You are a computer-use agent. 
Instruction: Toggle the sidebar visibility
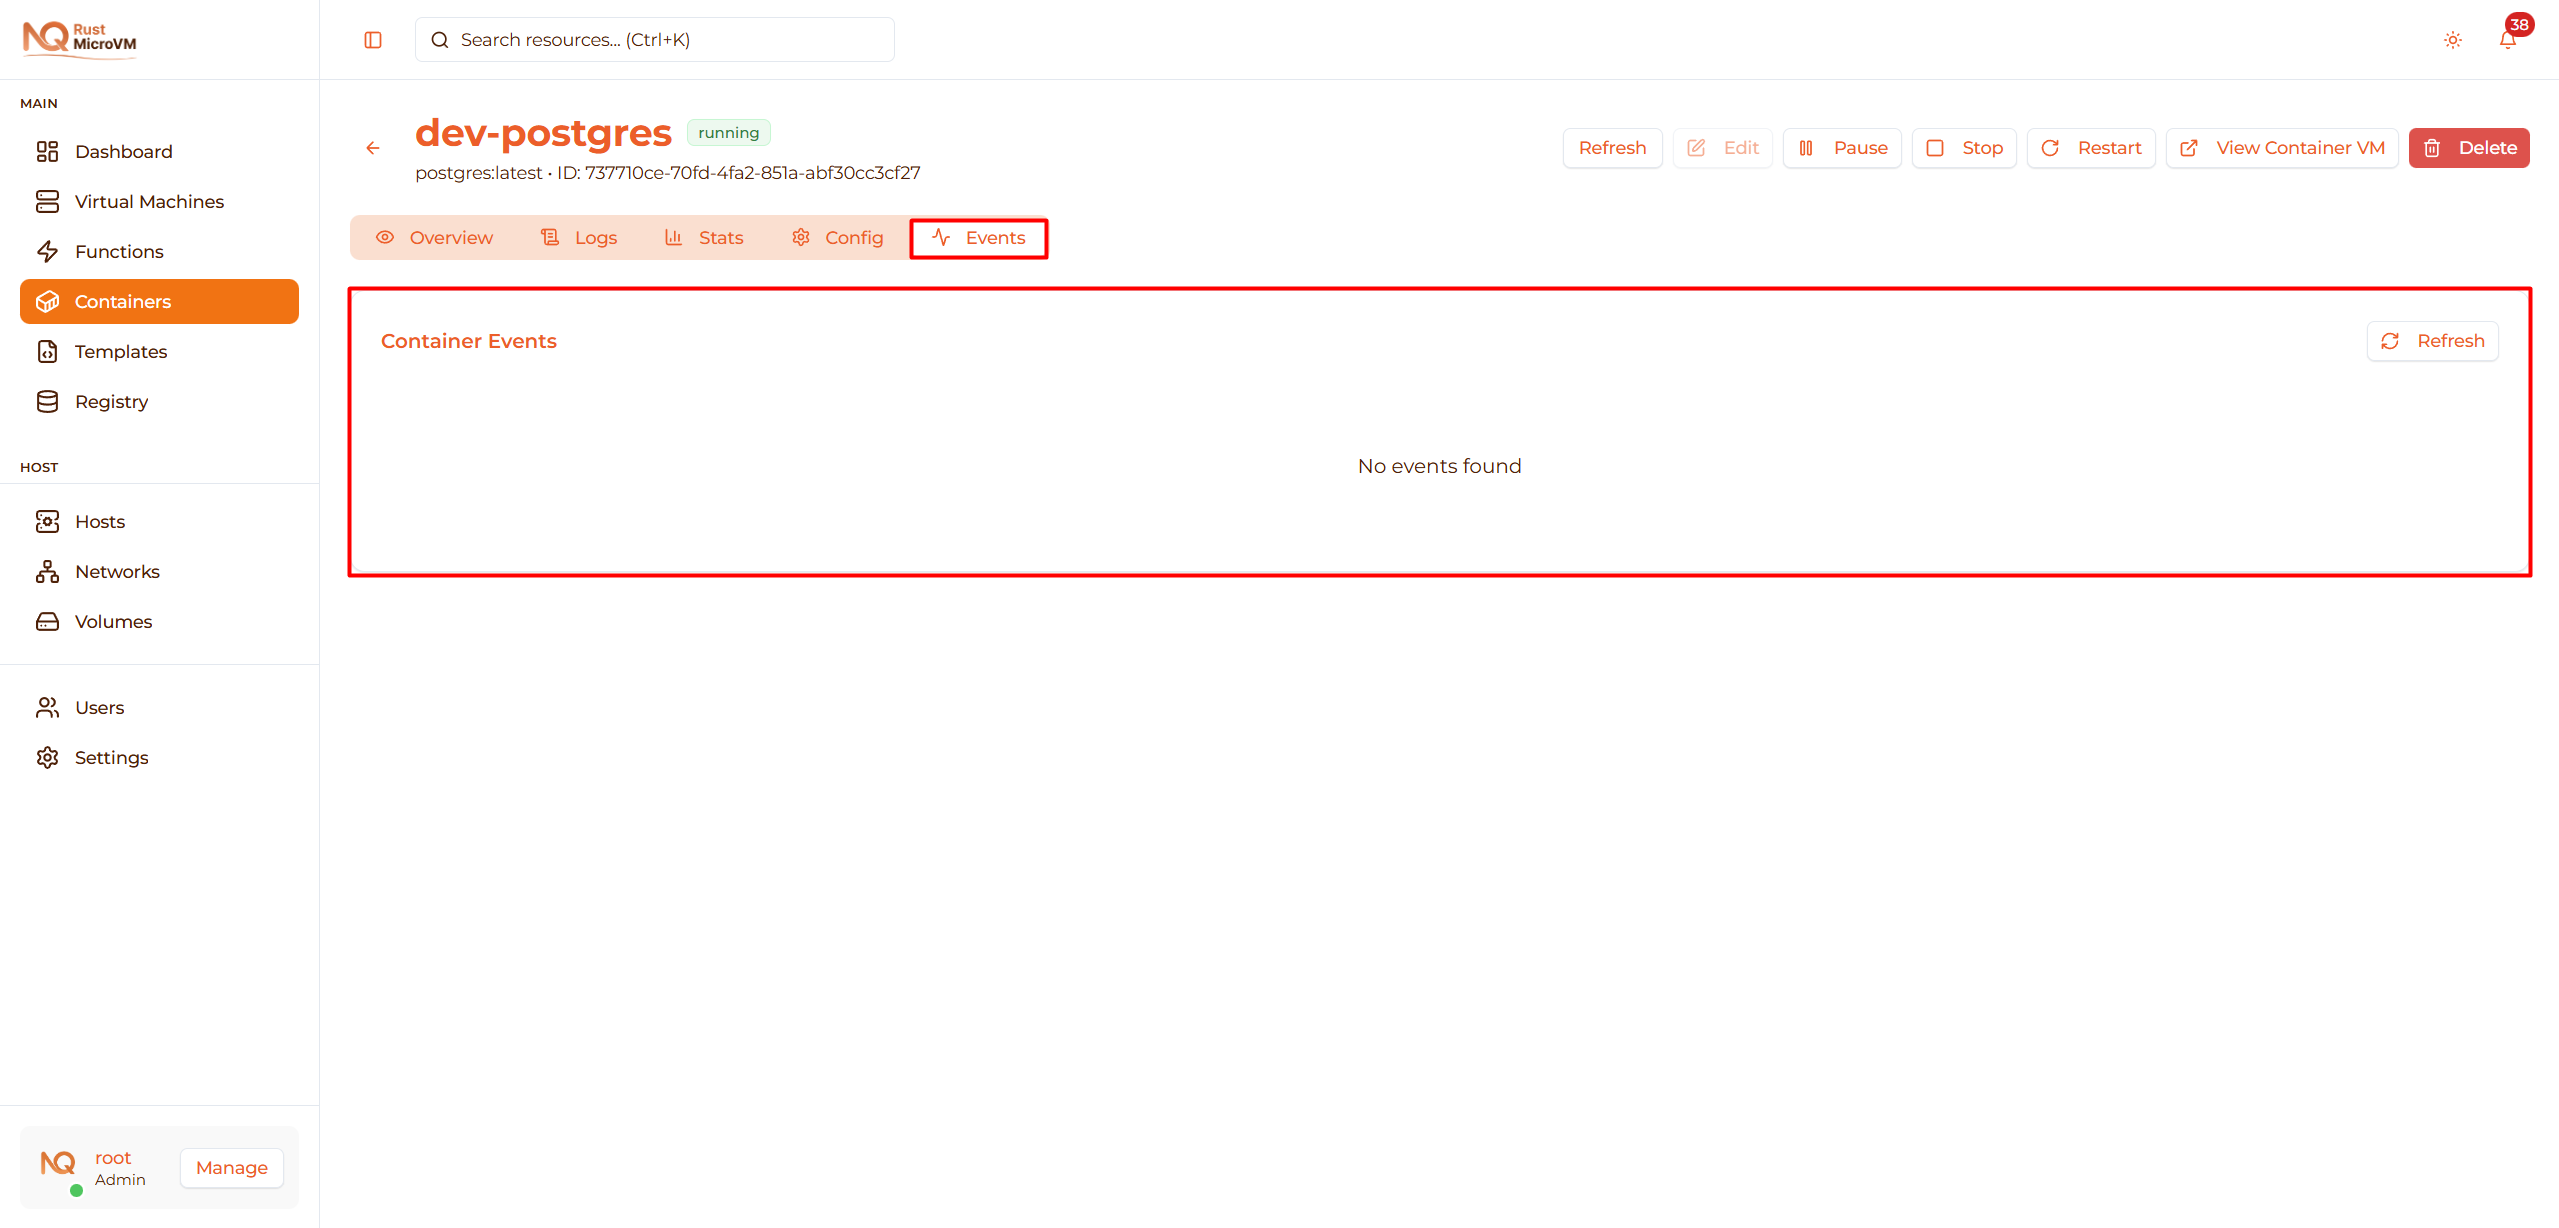click(372, 39)
